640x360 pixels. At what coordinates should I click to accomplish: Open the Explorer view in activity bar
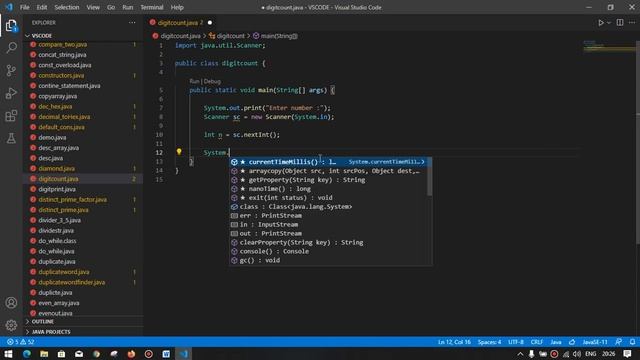[x=11, y=26]
